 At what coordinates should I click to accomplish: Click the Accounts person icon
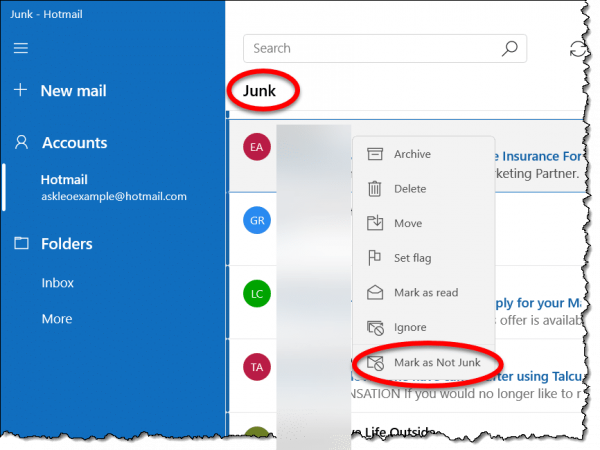pyautogui.click(x=21, y=142)
